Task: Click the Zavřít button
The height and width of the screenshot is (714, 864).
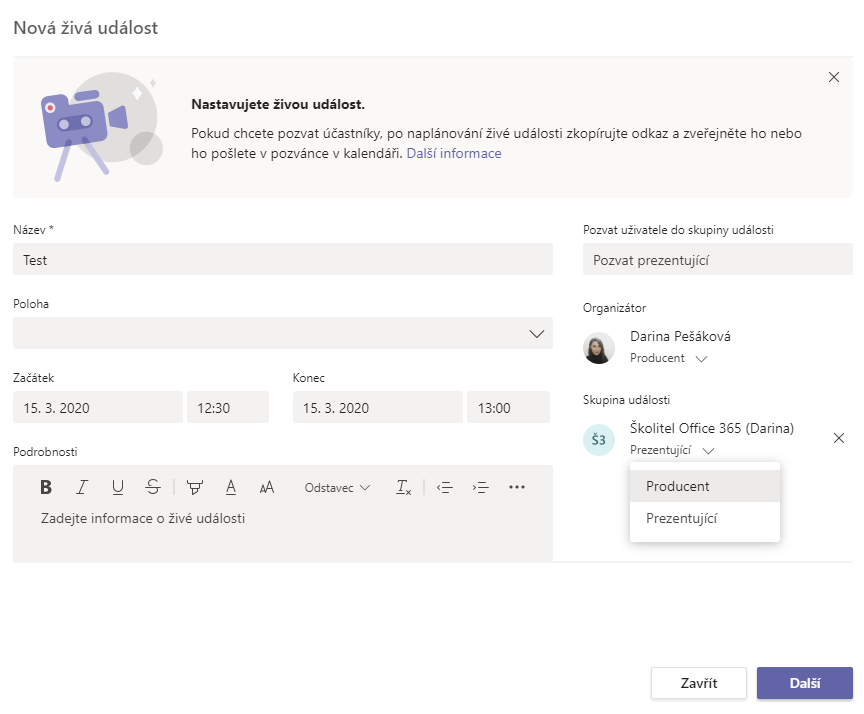Action: tap(699, 683)
